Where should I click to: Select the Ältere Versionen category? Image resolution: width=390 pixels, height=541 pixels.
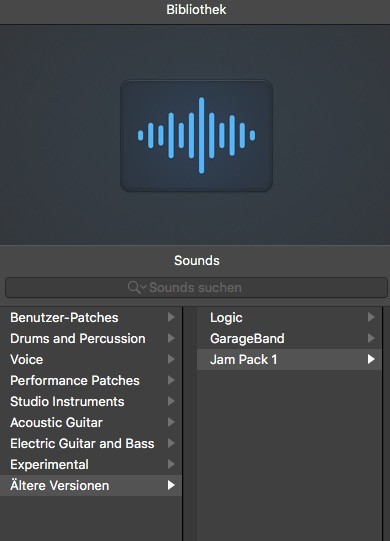[91, 485]
